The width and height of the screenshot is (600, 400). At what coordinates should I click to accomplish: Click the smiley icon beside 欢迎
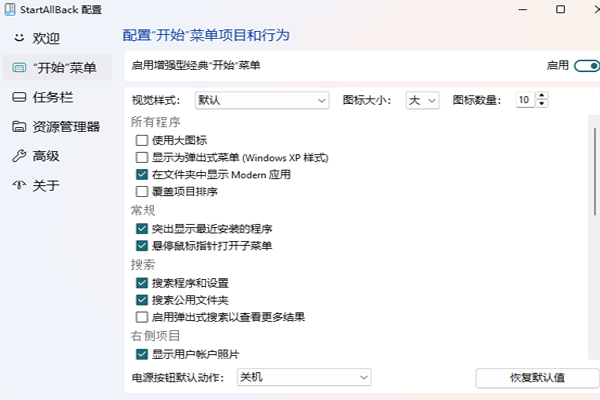click(18, 39)
